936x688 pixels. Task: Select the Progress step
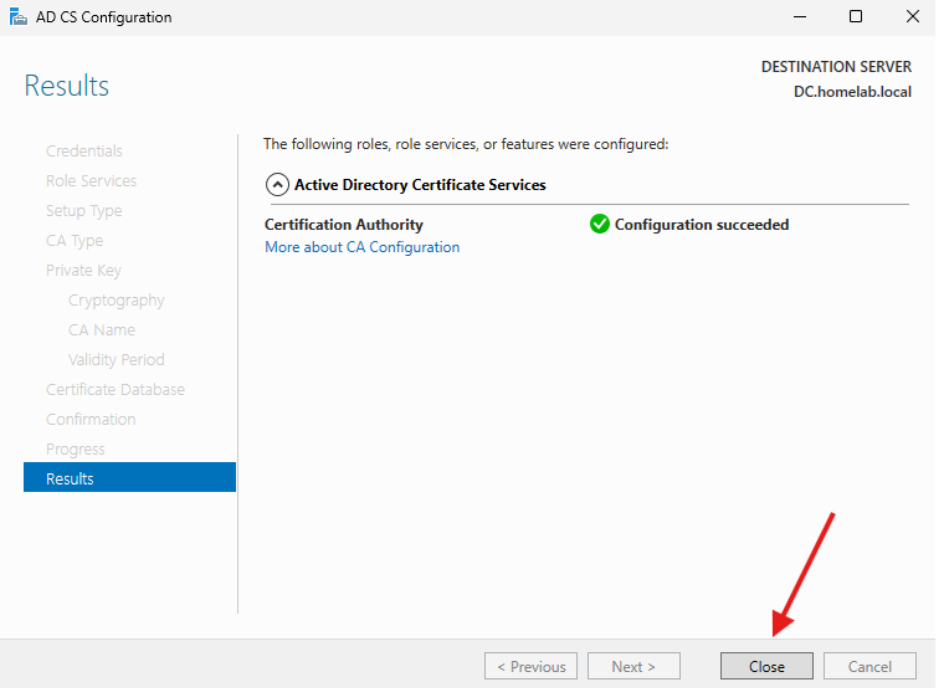[75, 448]
